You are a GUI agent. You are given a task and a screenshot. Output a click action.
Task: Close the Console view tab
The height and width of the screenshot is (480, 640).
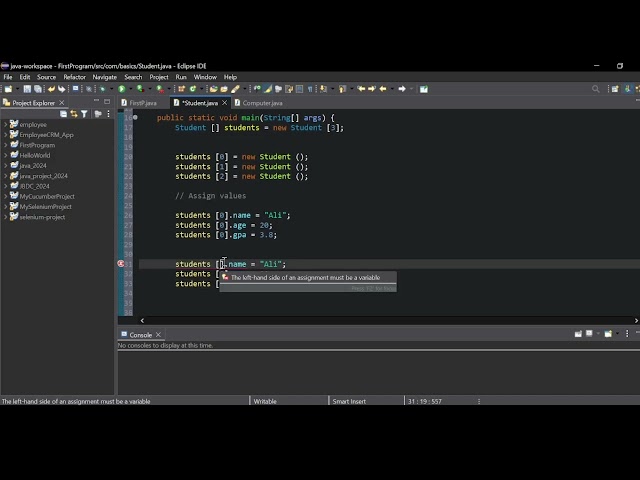(158, 335)
